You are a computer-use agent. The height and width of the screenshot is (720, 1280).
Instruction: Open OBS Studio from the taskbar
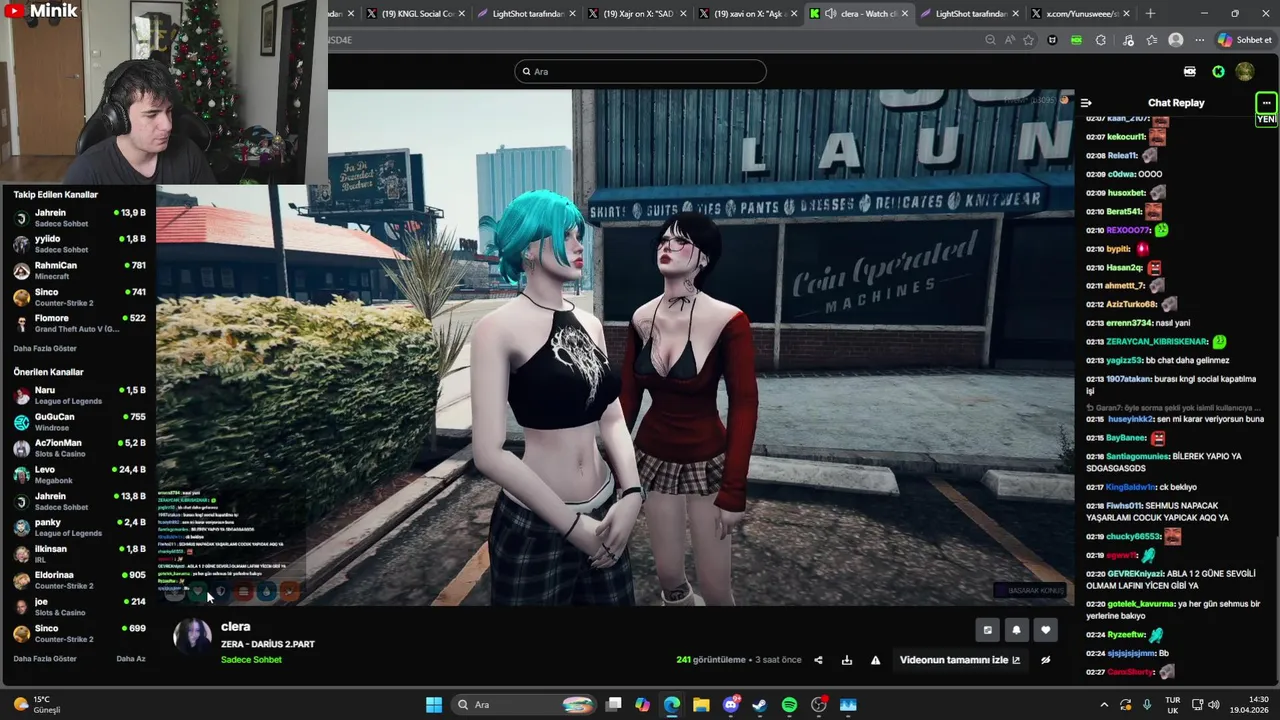tap(819, 705)
